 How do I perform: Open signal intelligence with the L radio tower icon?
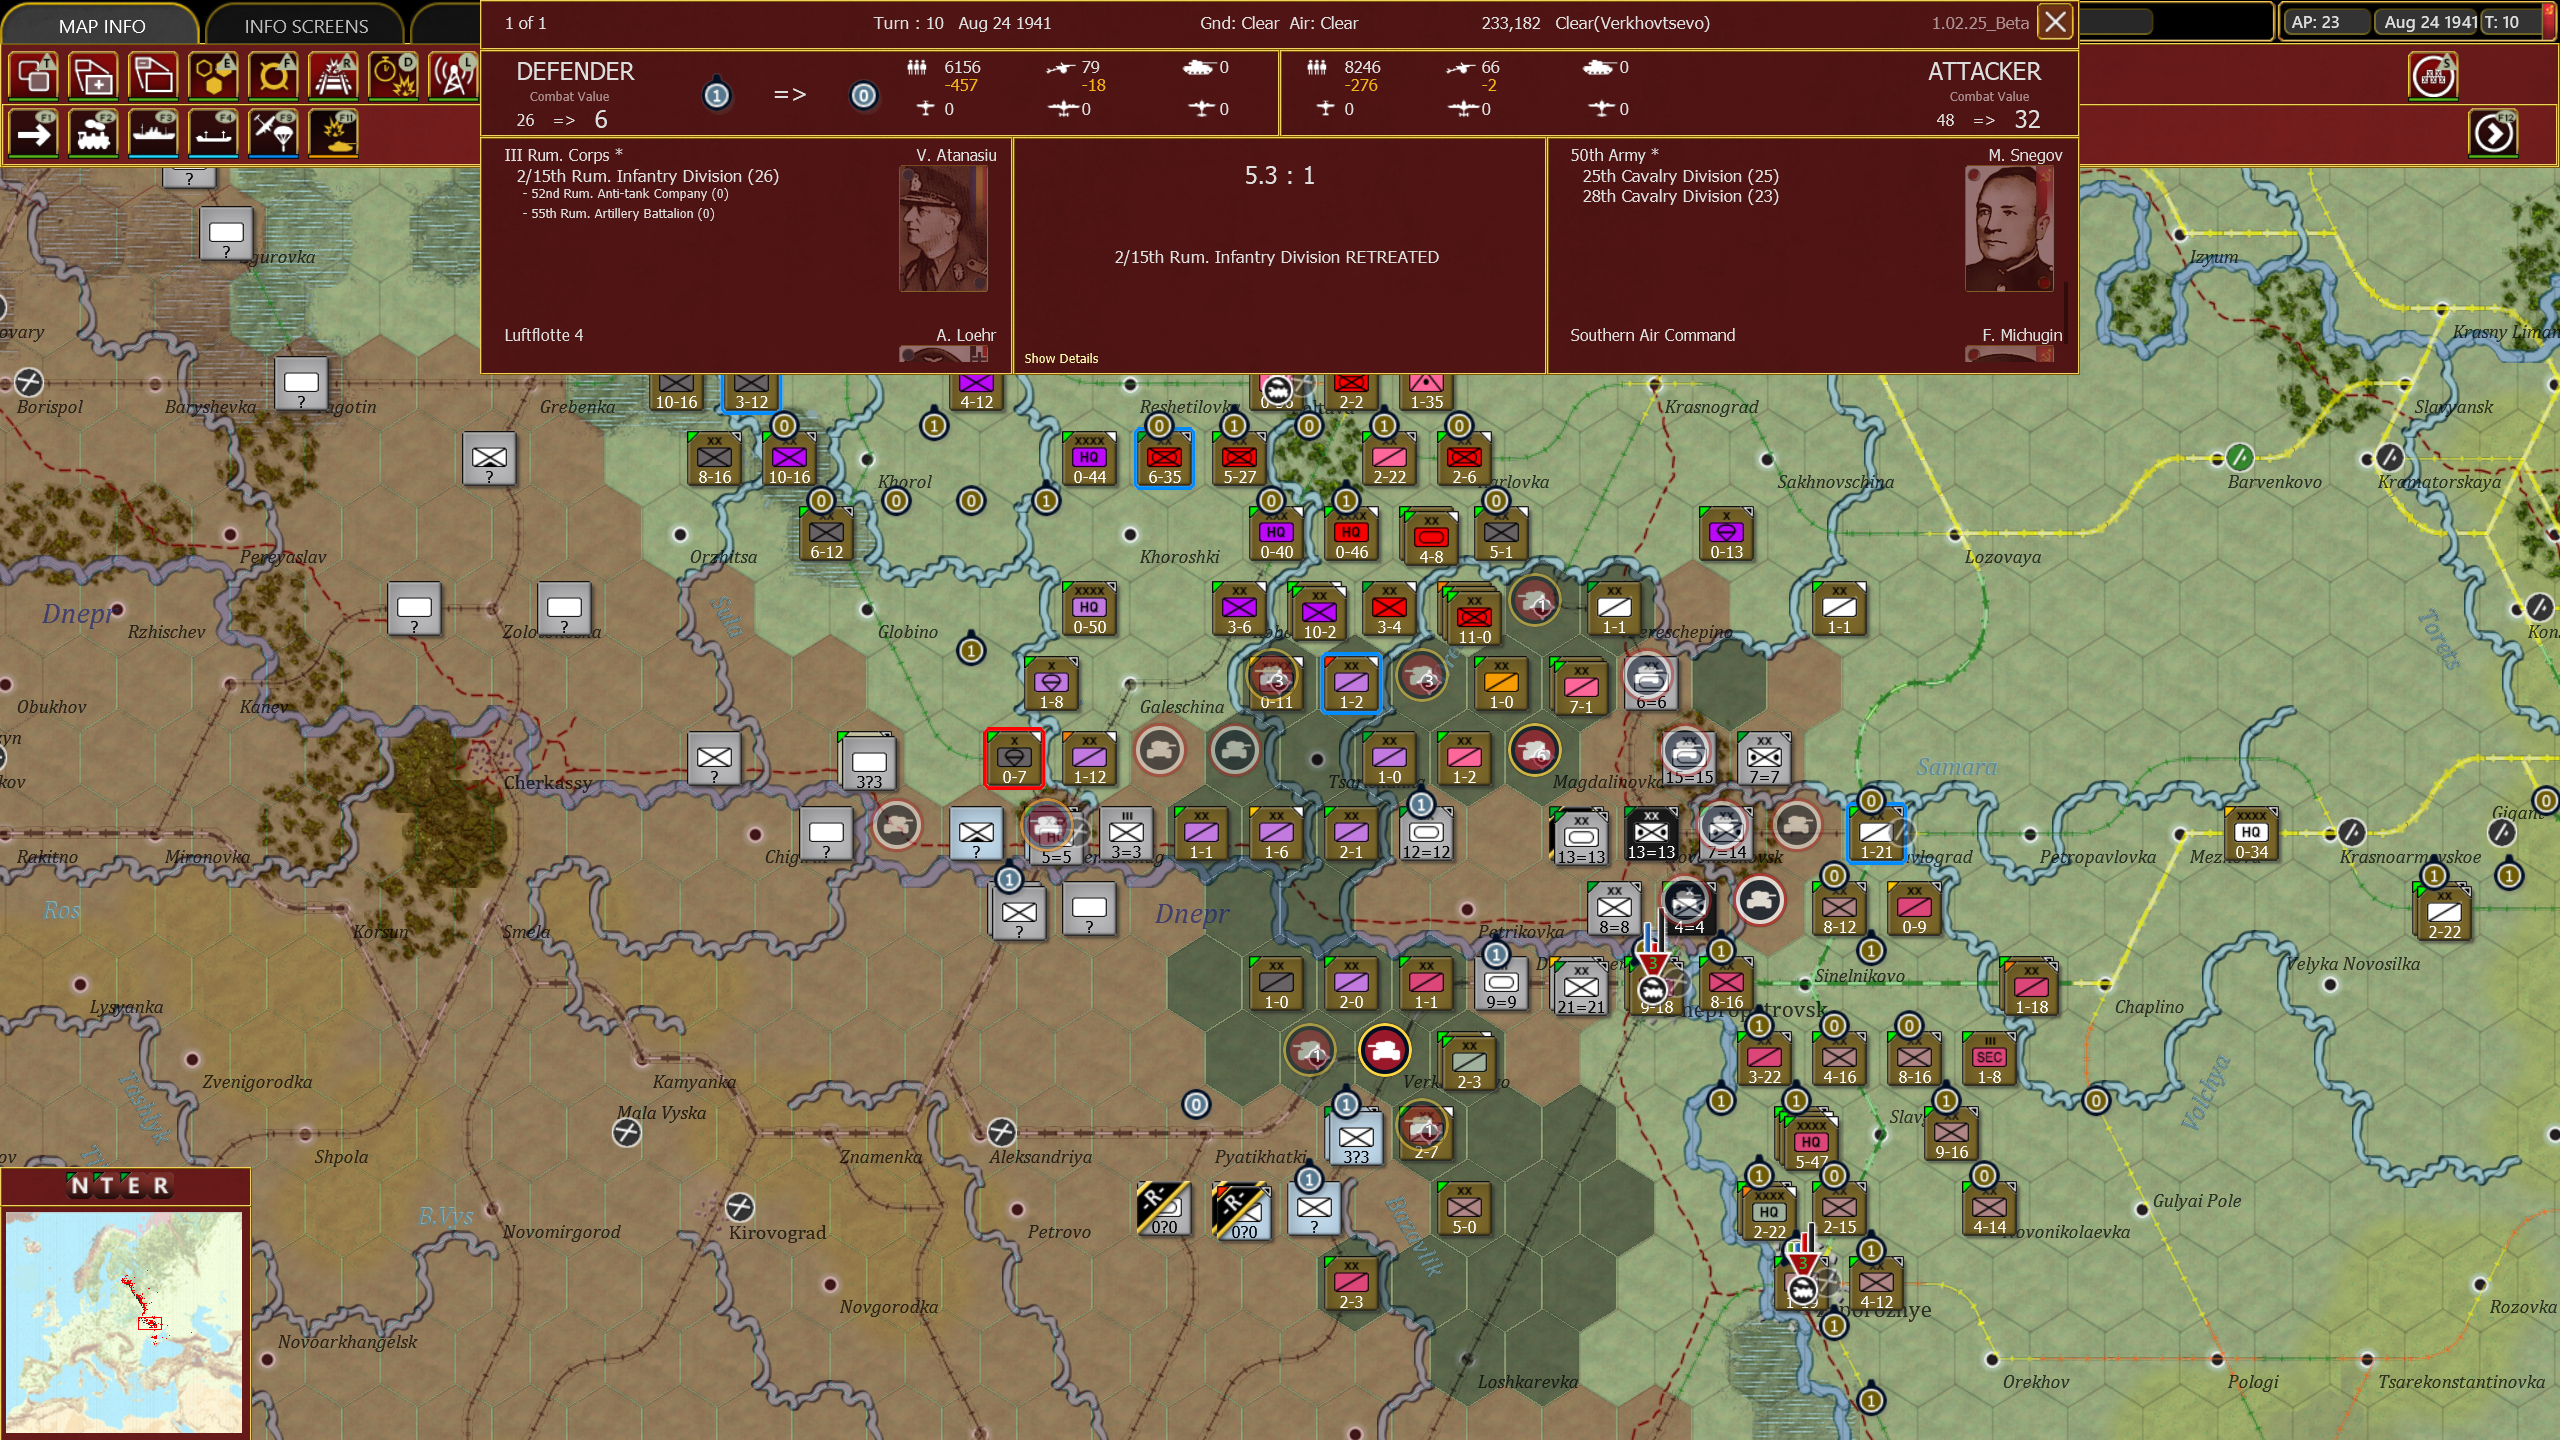point(454,75)
